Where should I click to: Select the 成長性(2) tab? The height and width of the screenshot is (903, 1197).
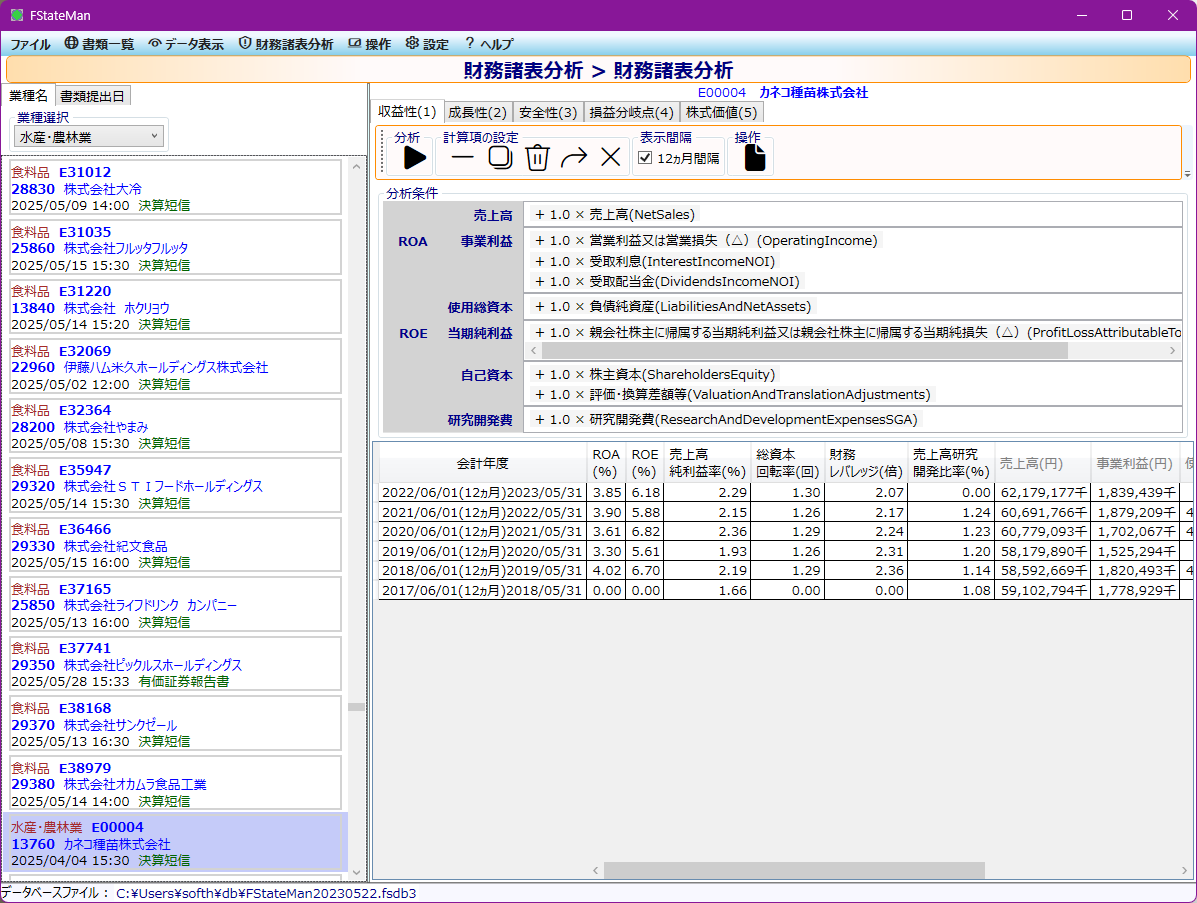(477, 112)
